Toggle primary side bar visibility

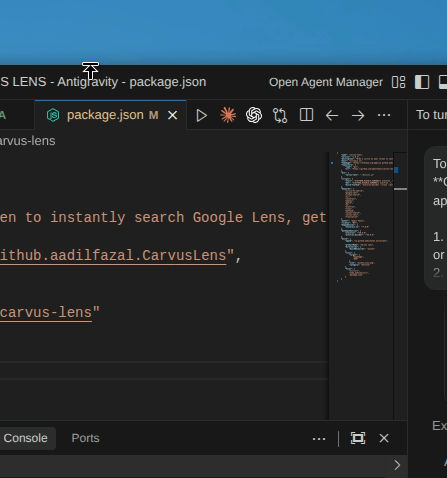pyautogui.click(x=422, y=82)
